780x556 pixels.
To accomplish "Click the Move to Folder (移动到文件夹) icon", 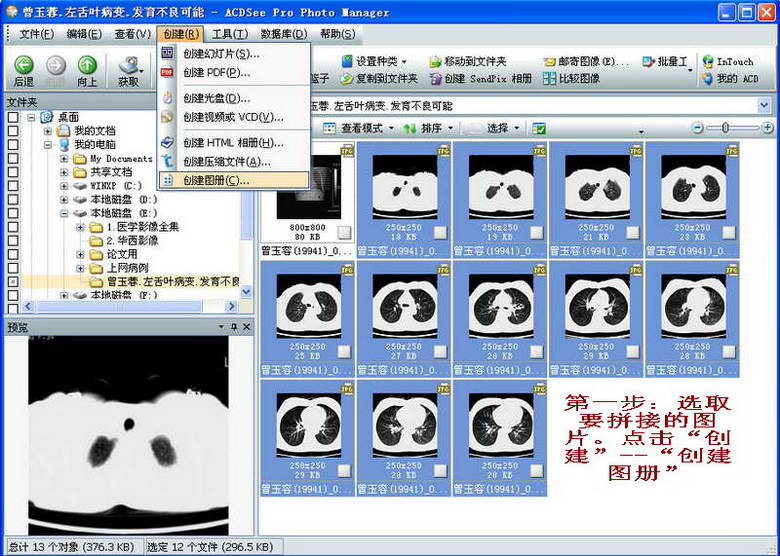I will 435,62.
